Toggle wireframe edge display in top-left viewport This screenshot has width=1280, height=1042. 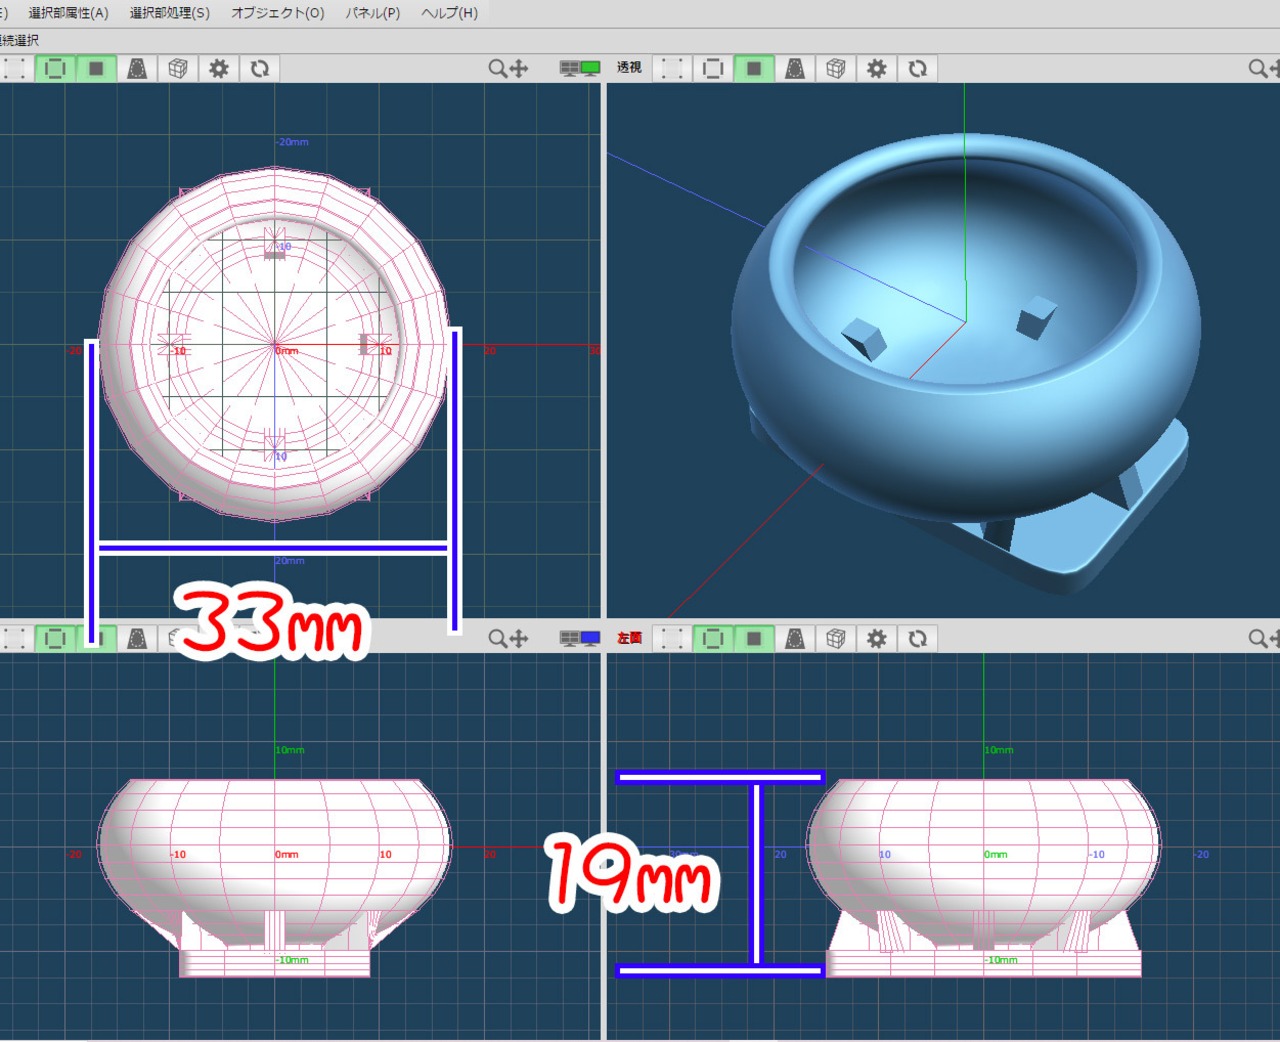coord(55,68)
